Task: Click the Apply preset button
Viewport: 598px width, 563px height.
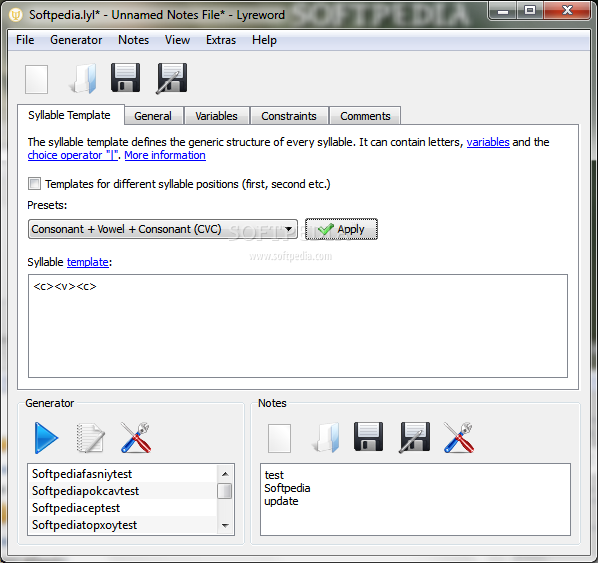Action: point(341,229)
